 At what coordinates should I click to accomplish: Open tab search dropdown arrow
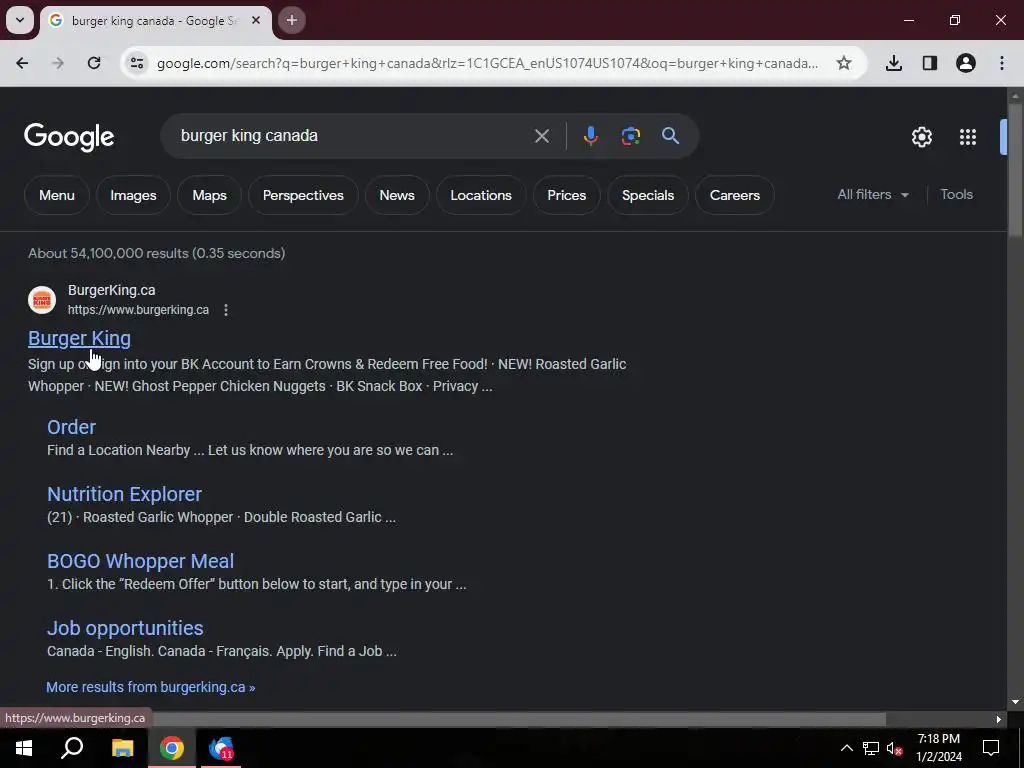[20, 20]
